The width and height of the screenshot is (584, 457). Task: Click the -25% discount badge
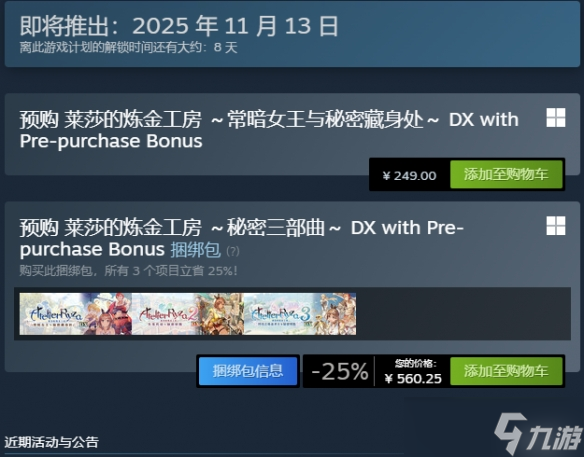339,371
